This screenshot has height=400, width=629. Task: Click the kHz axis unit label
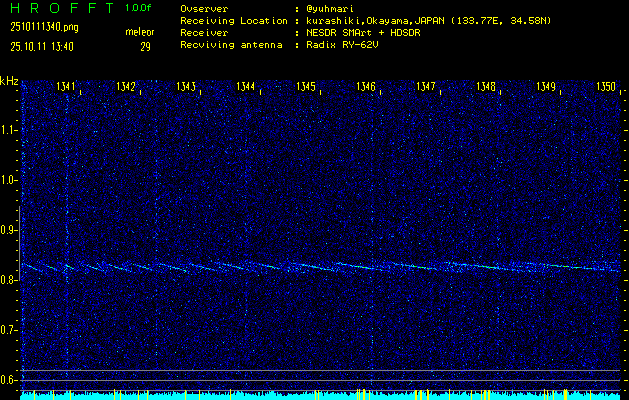click(x=9, y=81)
